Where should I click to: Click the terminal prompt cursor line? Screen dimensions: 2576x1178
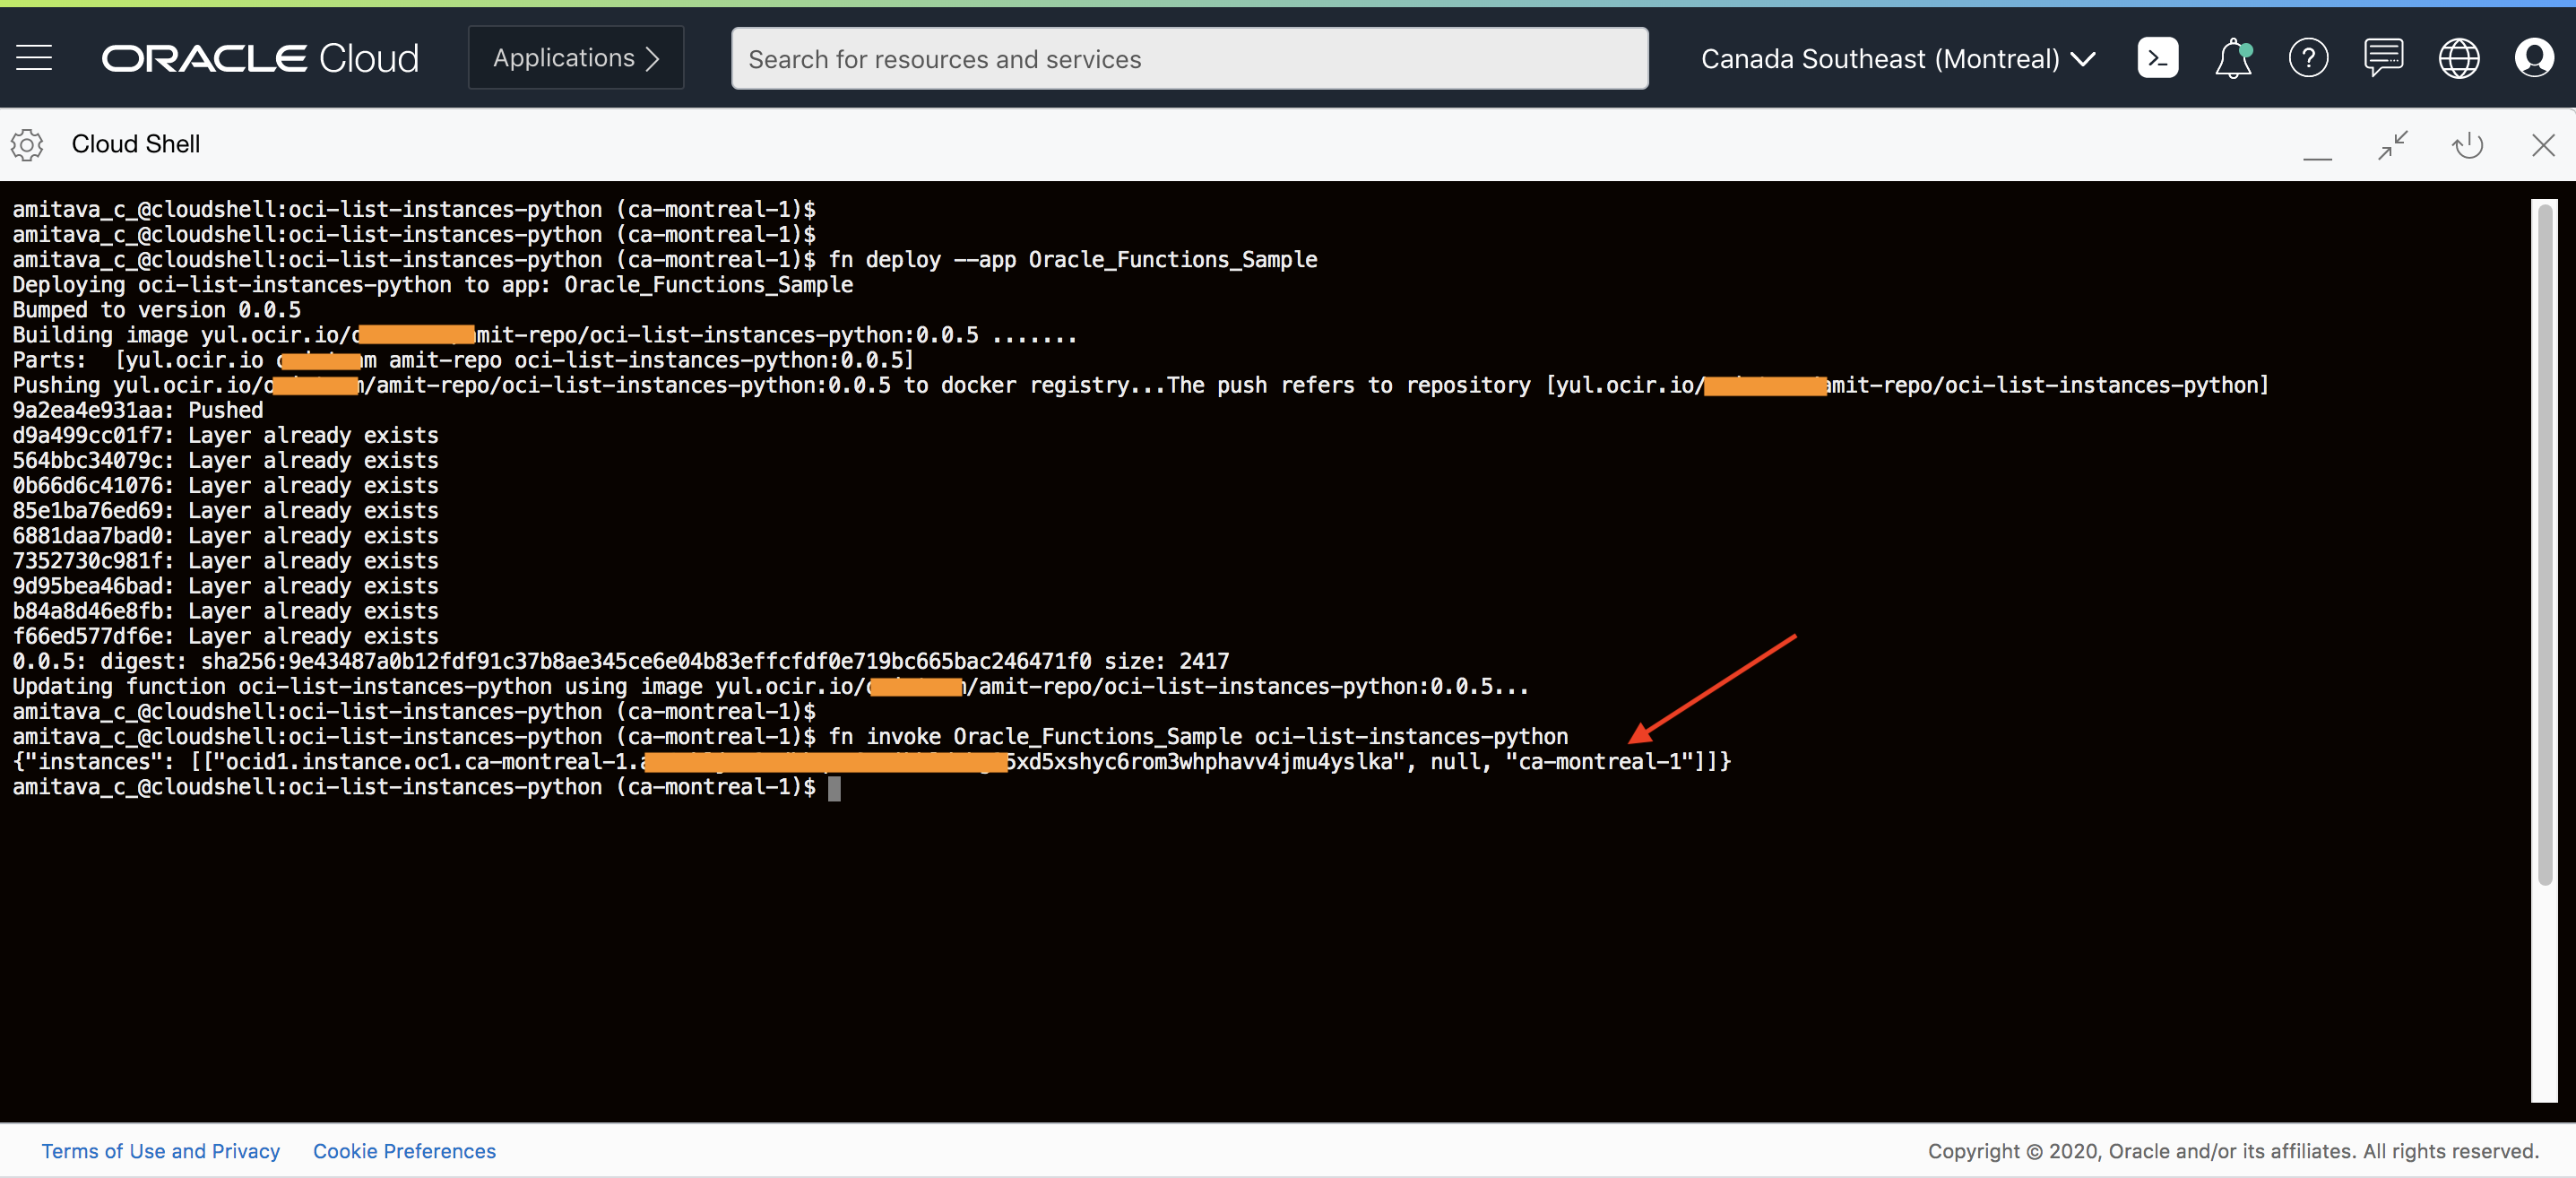pos(834,788)
